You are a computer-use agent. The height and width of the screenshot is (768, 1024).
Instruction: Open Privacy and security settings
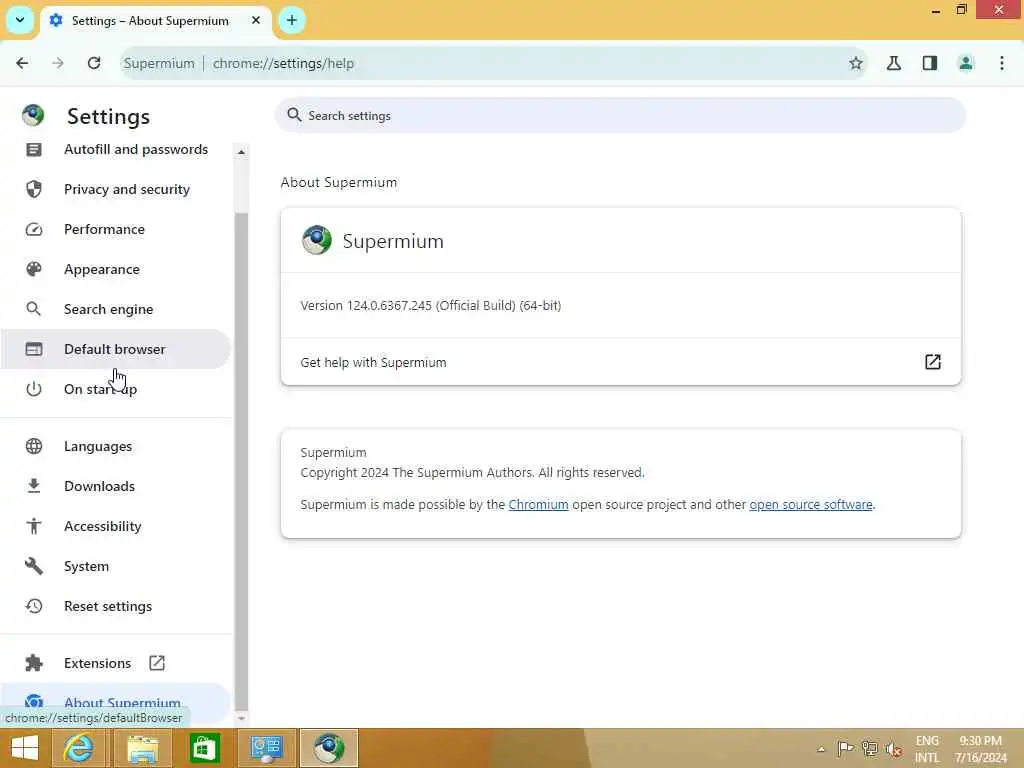pos(116,189)
